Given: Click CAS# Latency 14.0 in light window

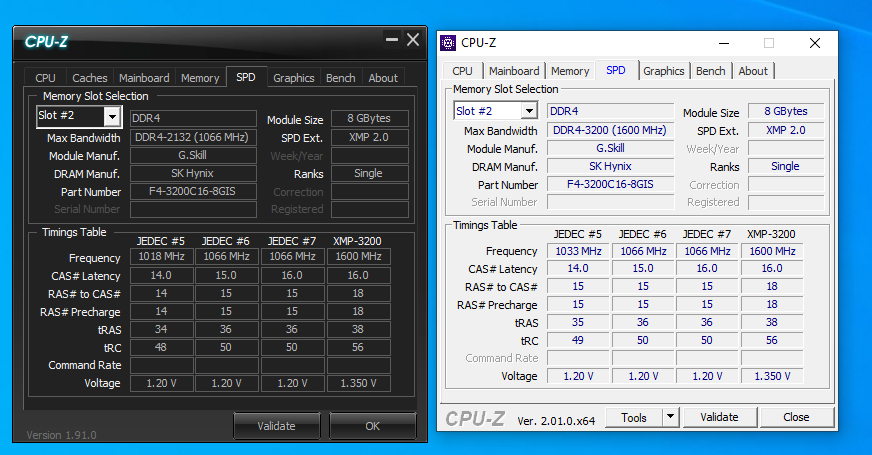Looking at the screenshot, I should tap(578, 269).
